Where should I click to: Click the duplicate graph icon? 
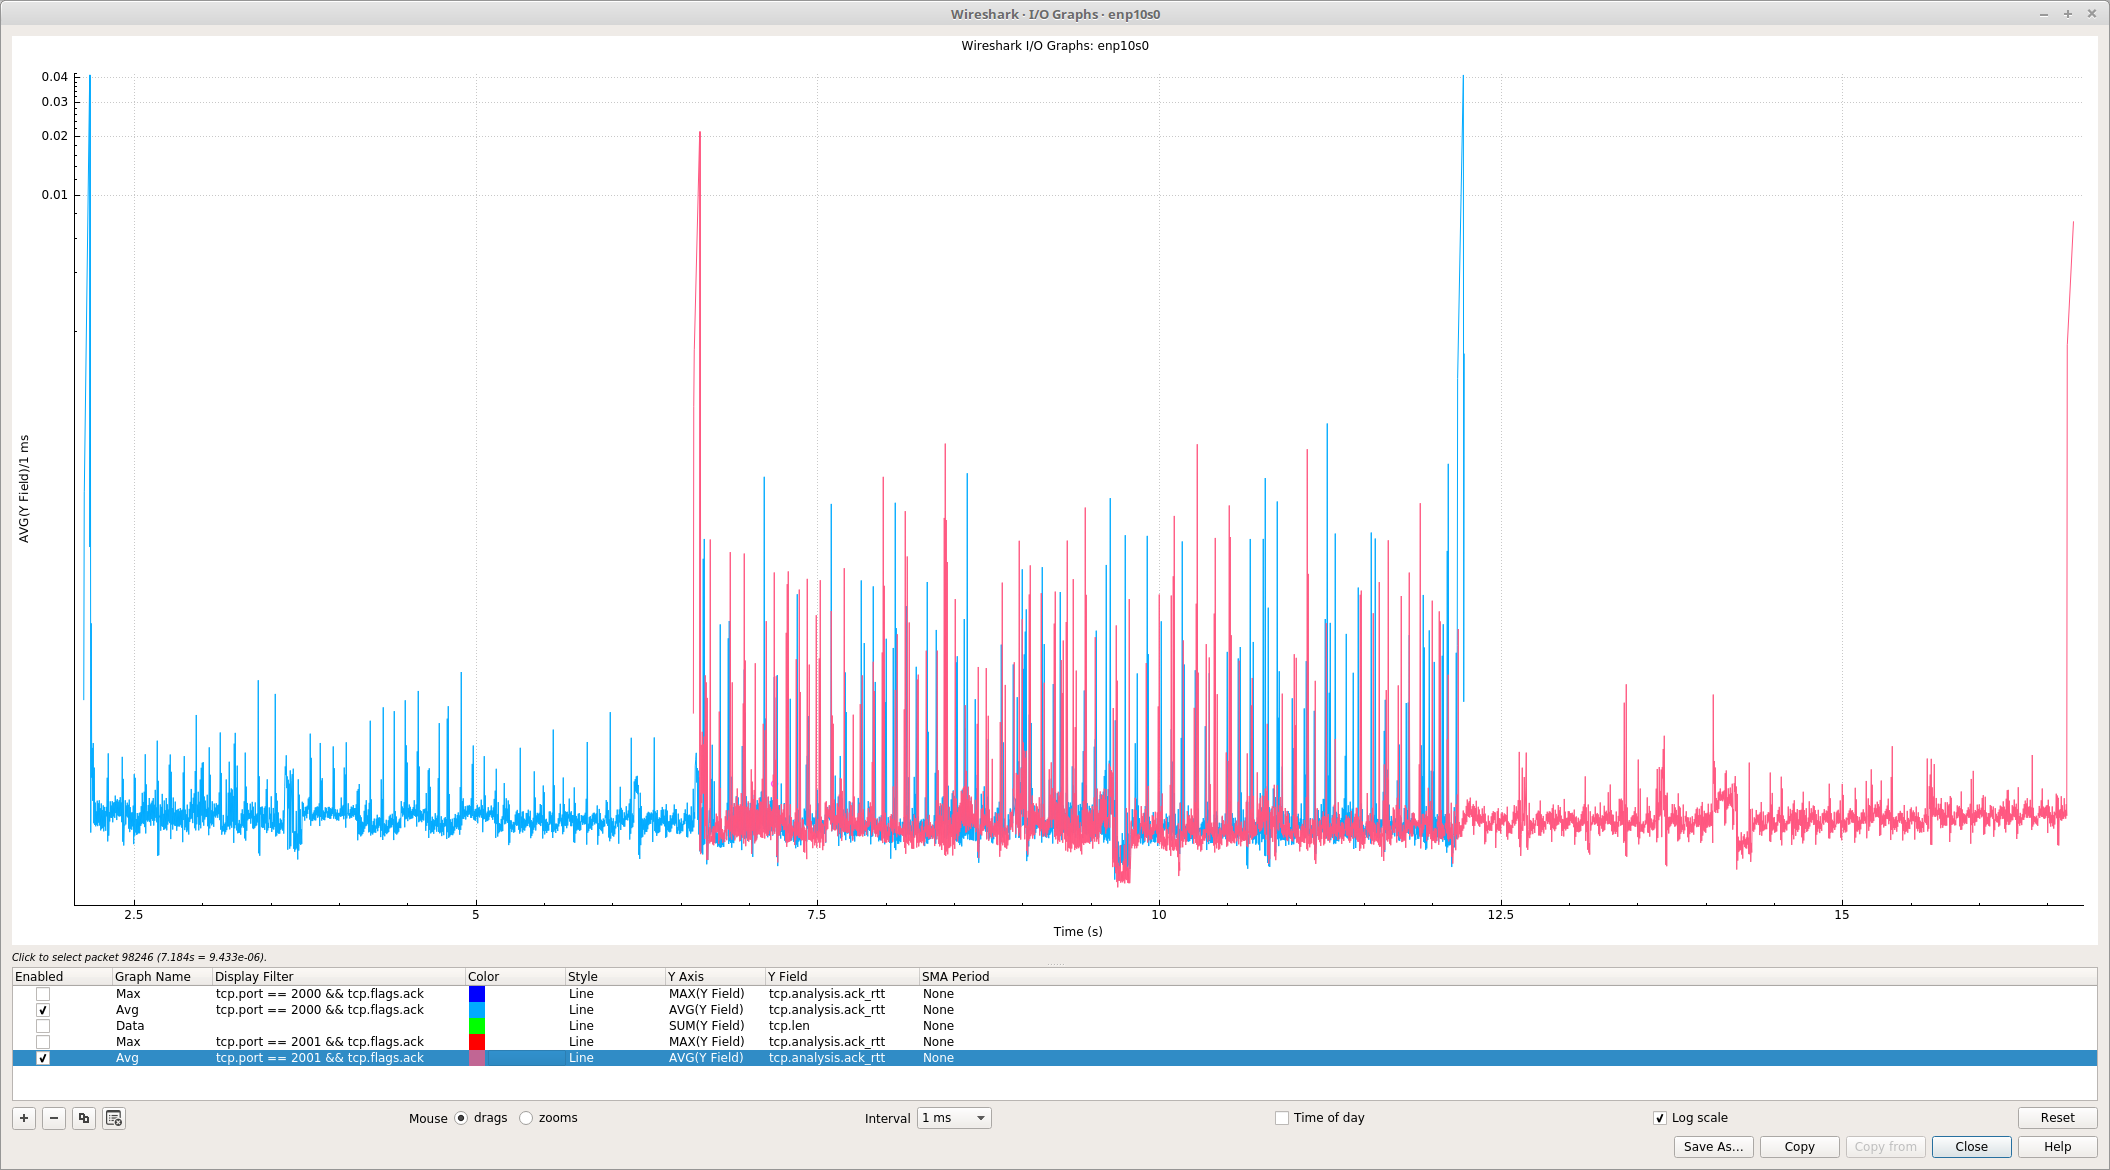(84, 1118)
